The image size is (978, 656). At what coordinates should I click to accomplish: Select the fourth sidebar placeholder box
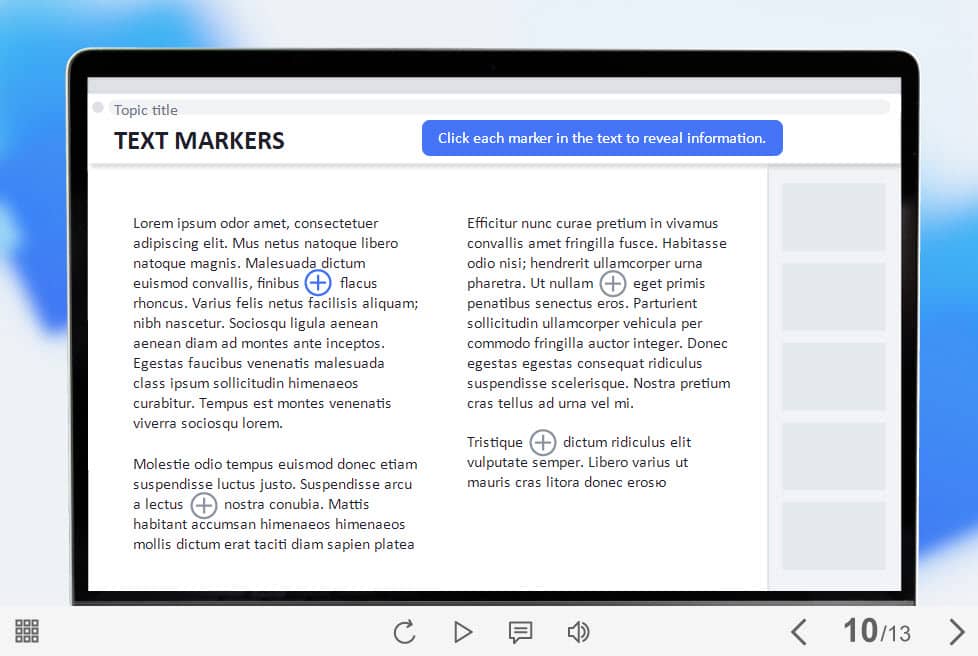(833, 456)
